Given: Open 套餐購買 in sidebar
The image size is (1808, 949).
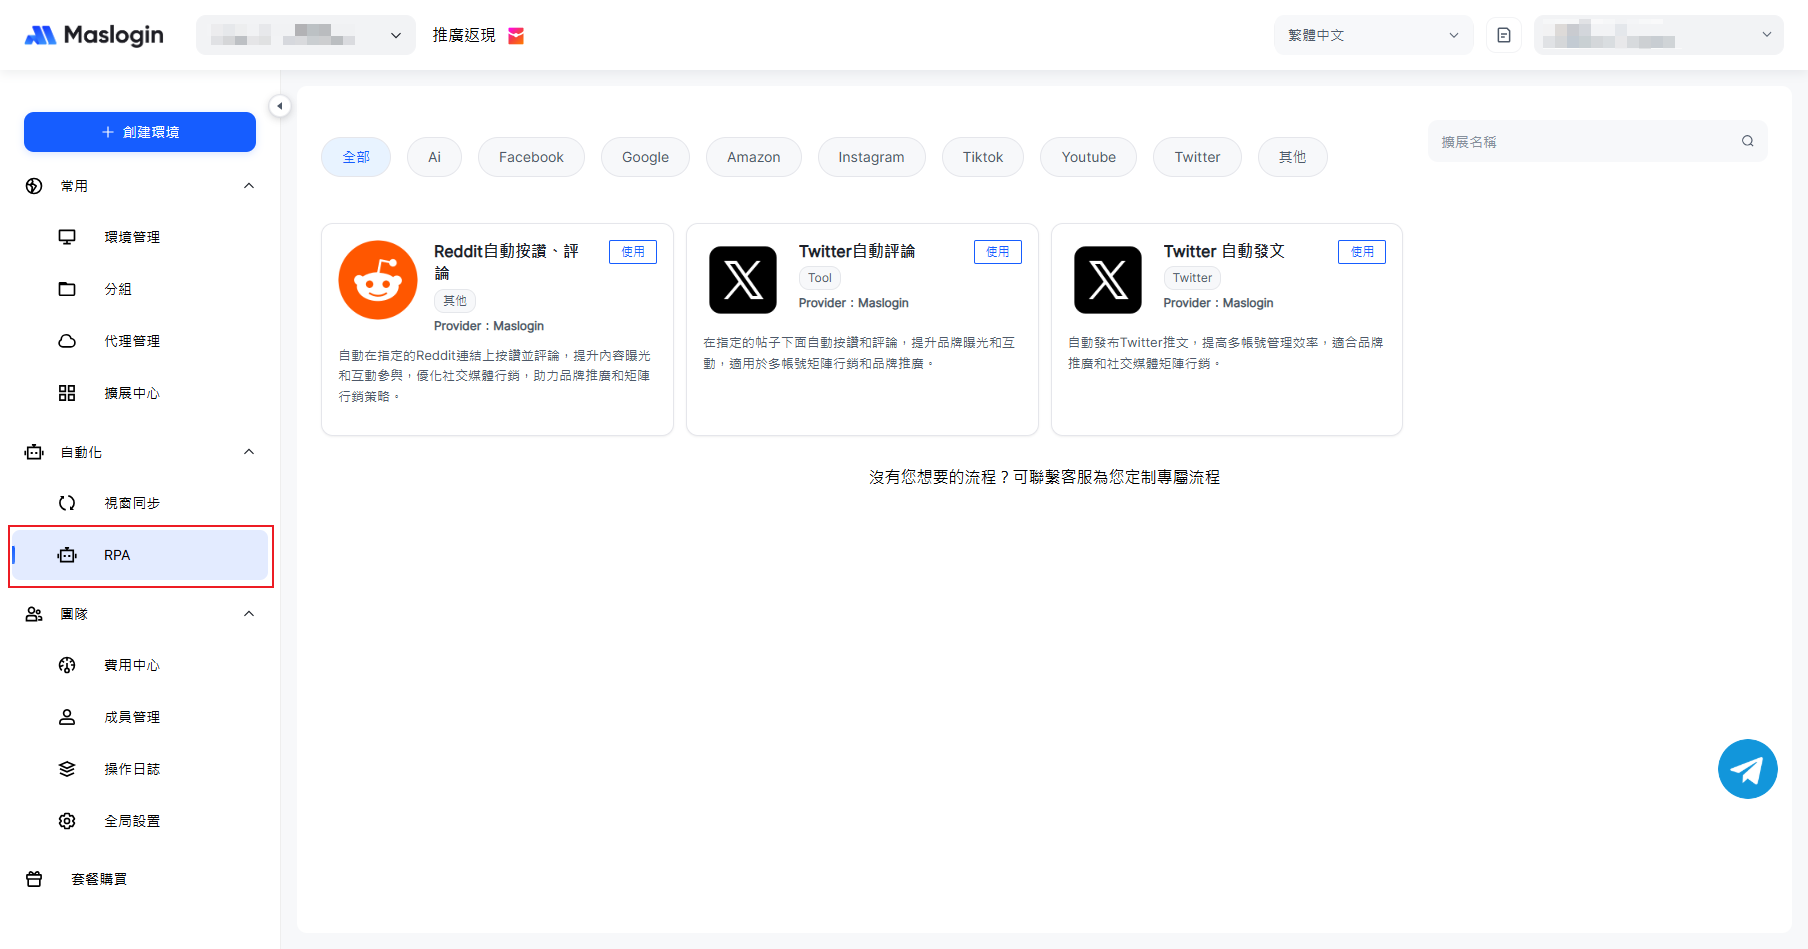Looking at the screenshot, I should pos(99,879).
